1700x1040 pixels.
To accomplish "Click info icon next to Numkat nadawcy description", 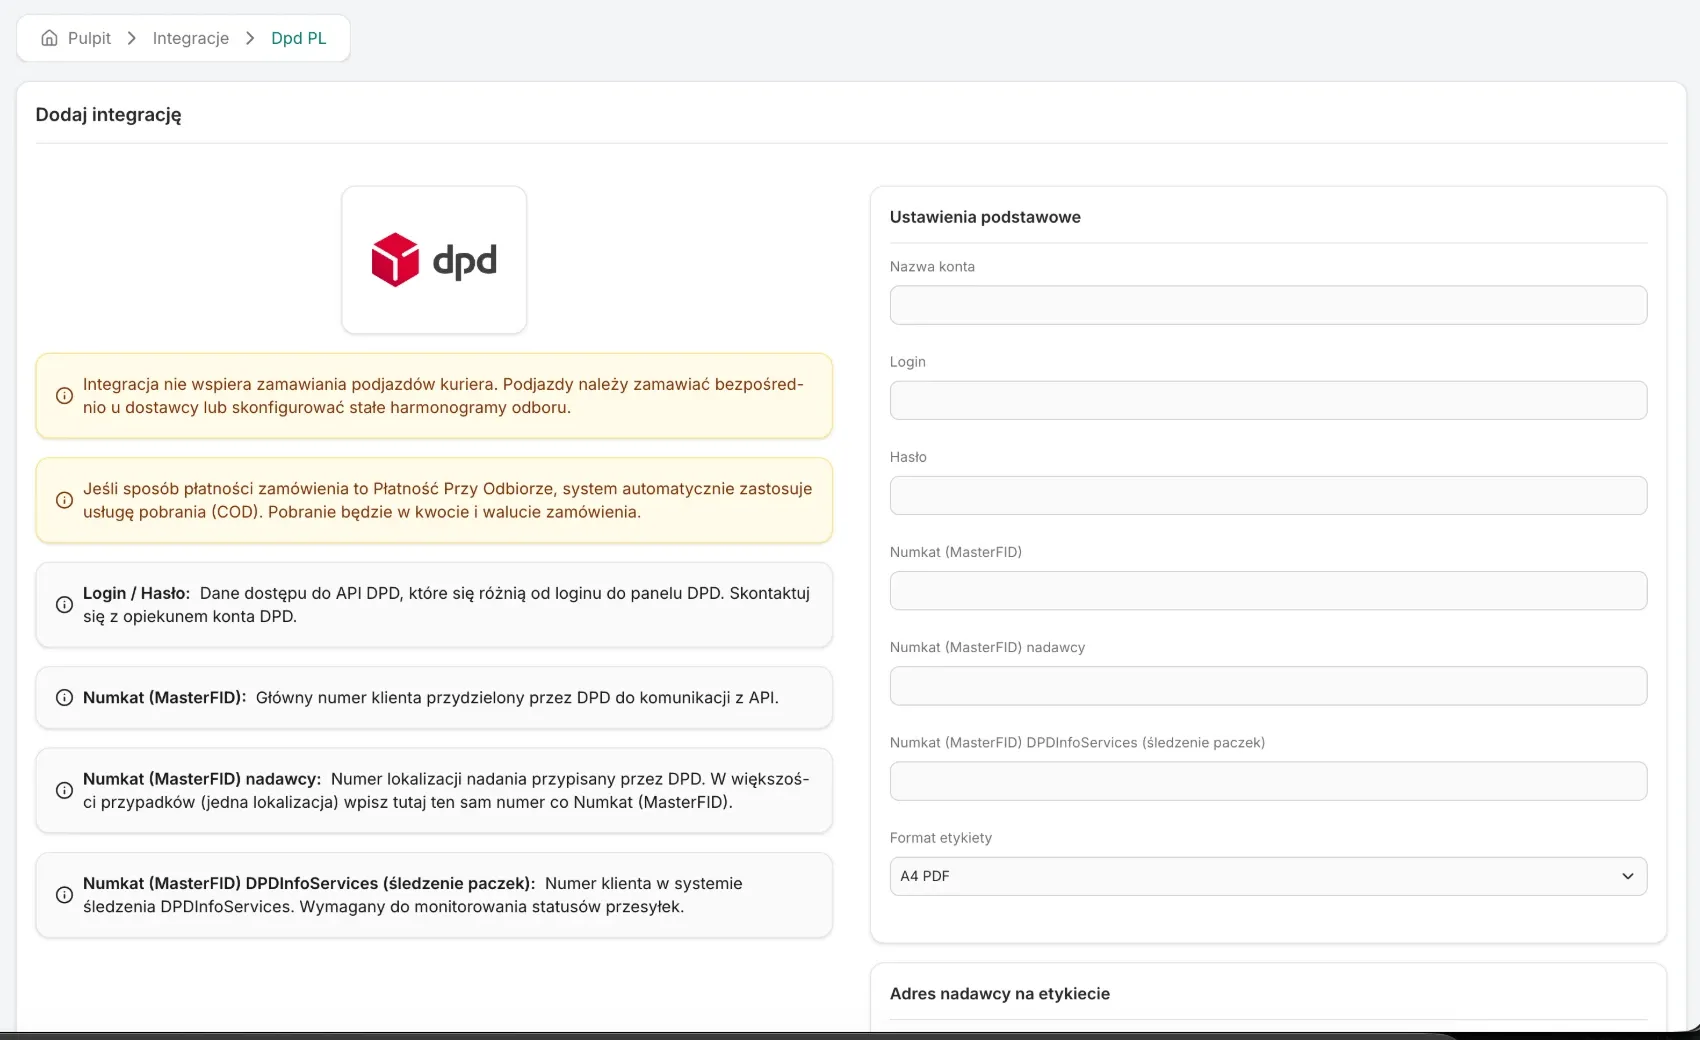I will click(64, 790).
